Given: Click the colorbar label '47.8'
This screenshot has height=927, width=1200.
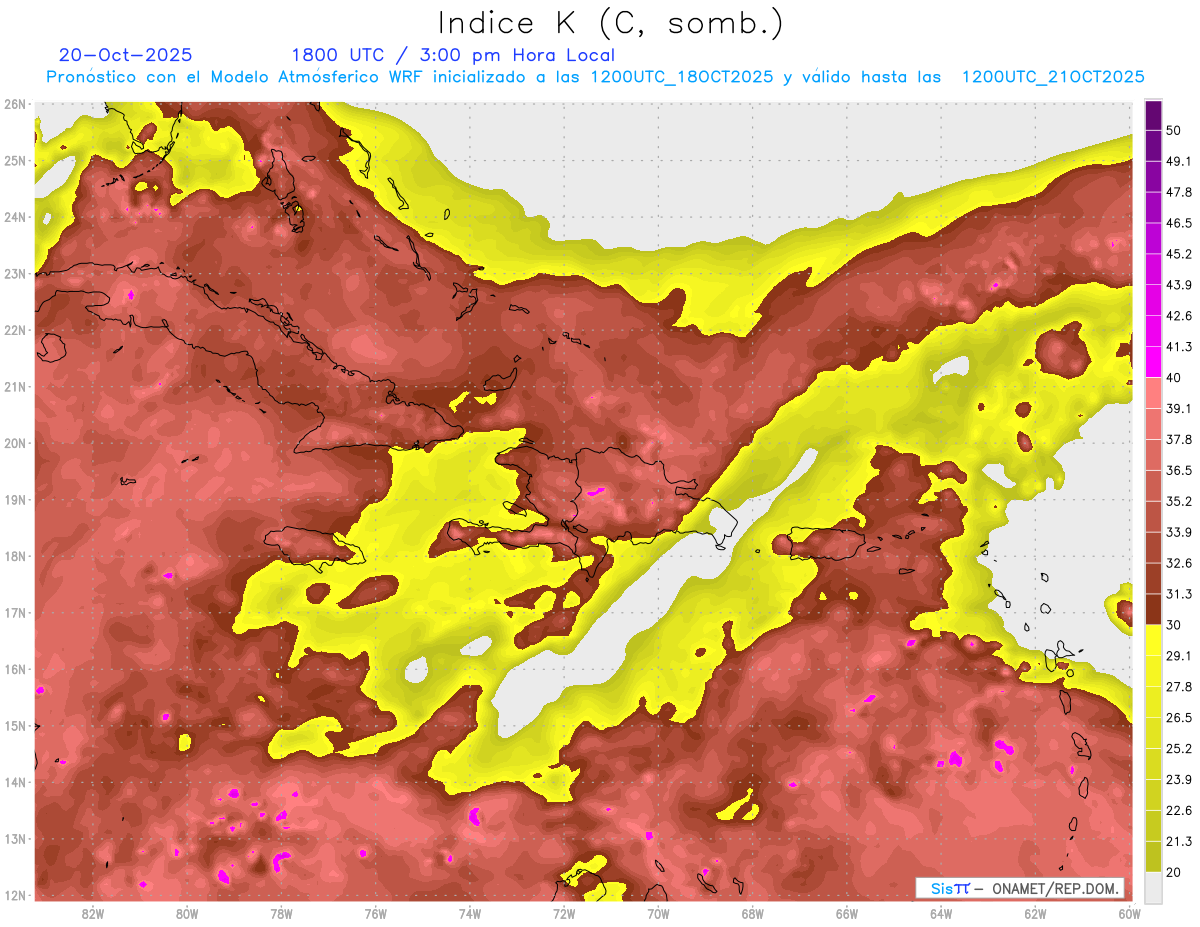Looking at the screenshot, I should click(1179, 192).
